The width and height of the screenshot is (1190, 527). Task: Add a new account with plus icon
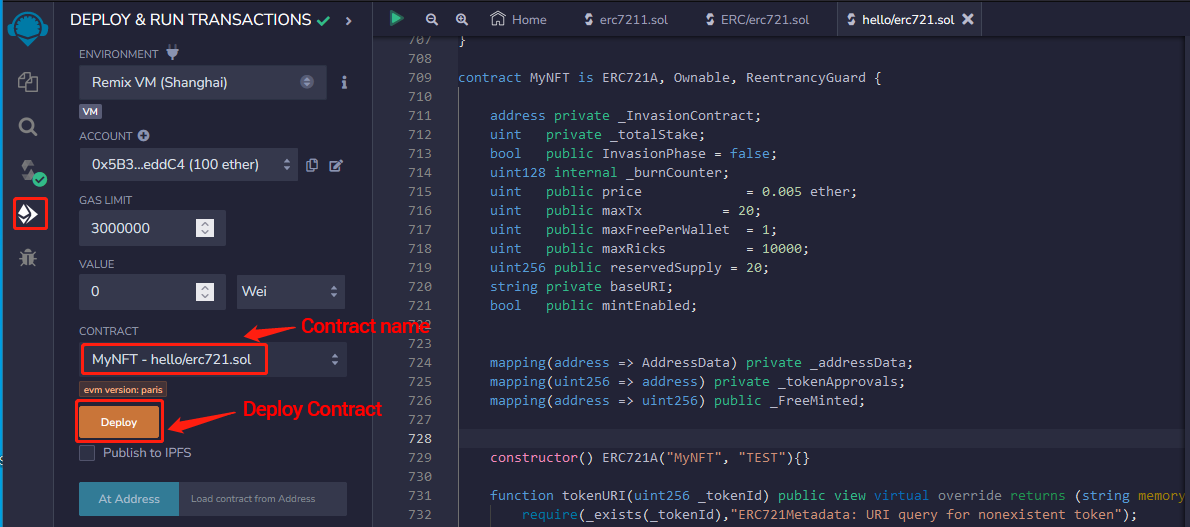(143, 136)
